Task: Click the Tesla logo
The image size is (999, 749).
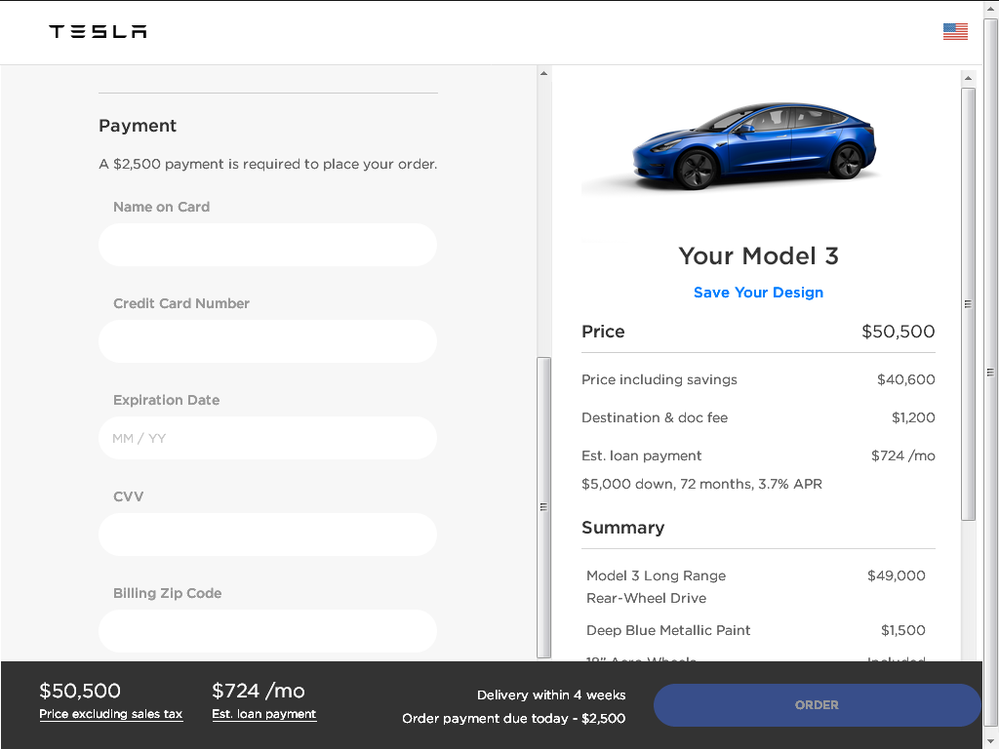Action: (97, 31)
